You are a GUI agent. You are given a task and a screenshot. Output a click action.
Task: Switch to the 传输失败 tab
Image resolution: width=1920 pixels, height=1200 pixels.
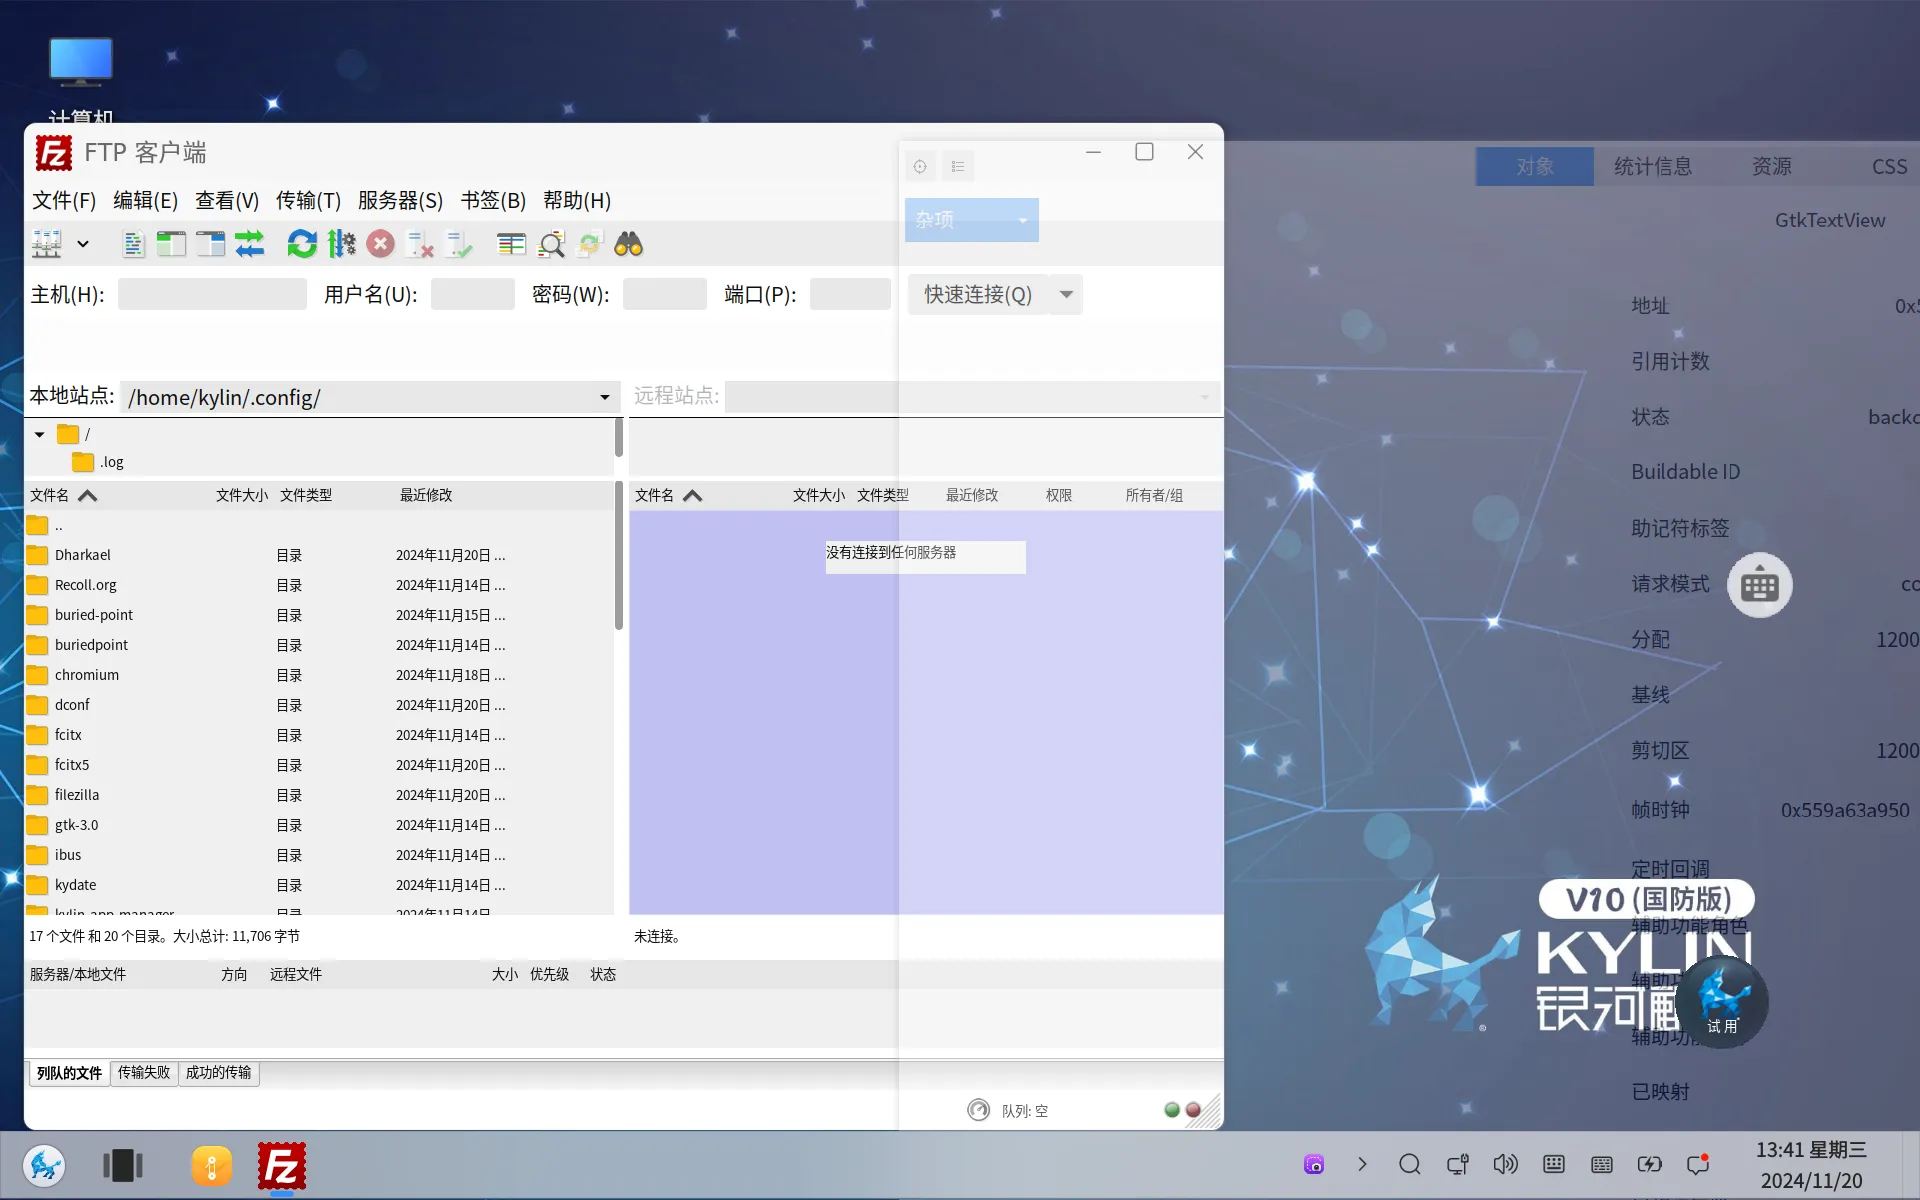click(x=144, y=1072)
